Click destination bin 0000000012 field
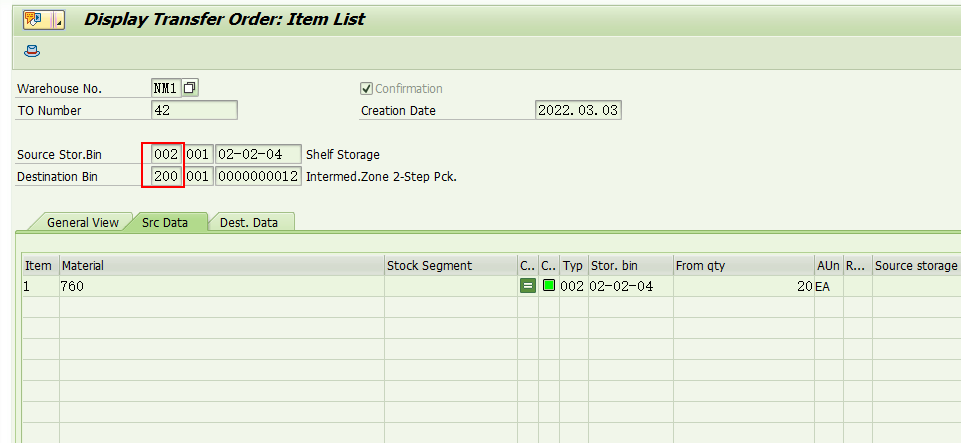Viewport: 961px width, 443px height. 257,176
